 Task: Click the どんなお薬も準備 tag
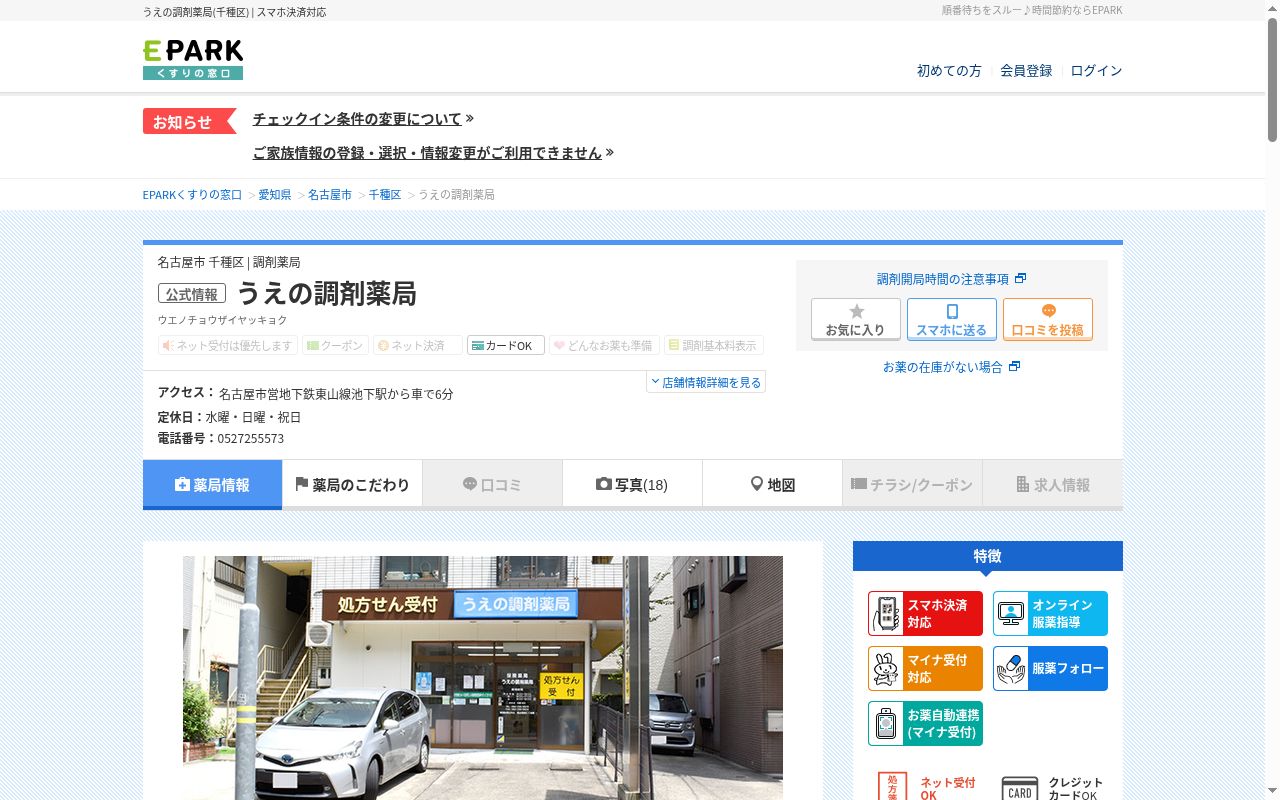604,345
